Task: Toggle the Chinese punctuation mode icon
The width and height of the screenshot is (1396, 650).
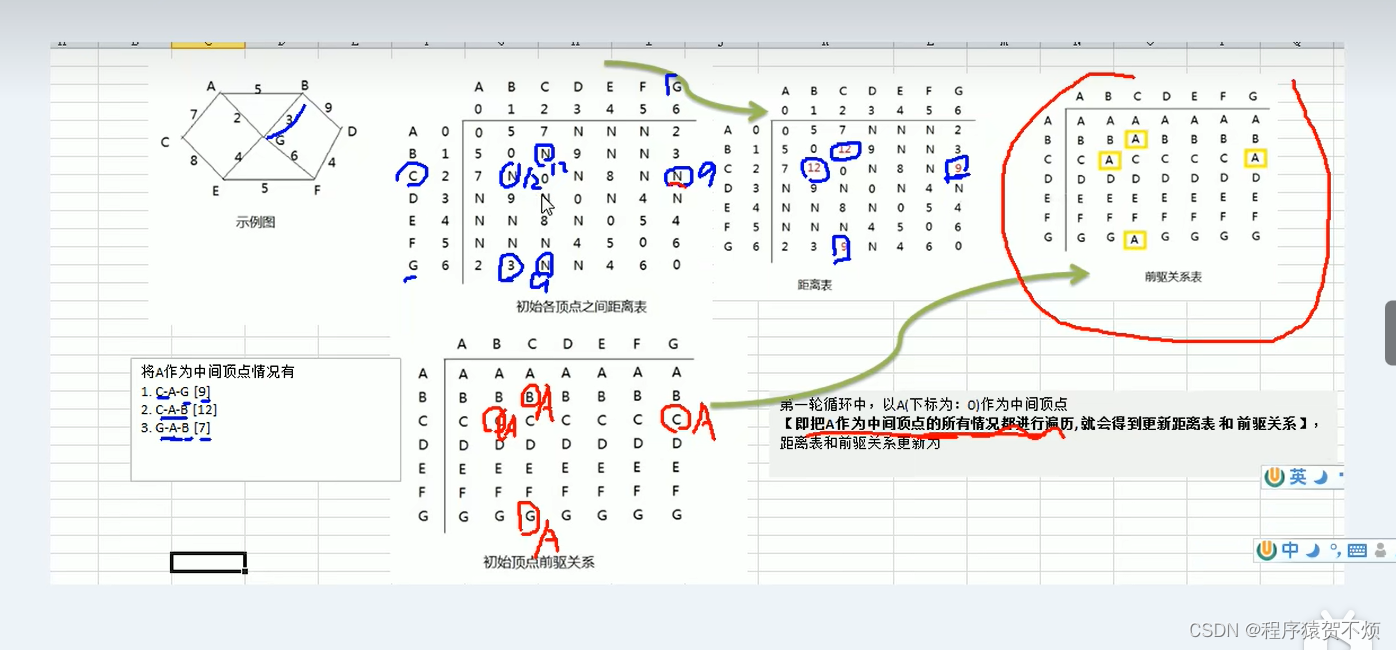Action: pos(1335,550)
